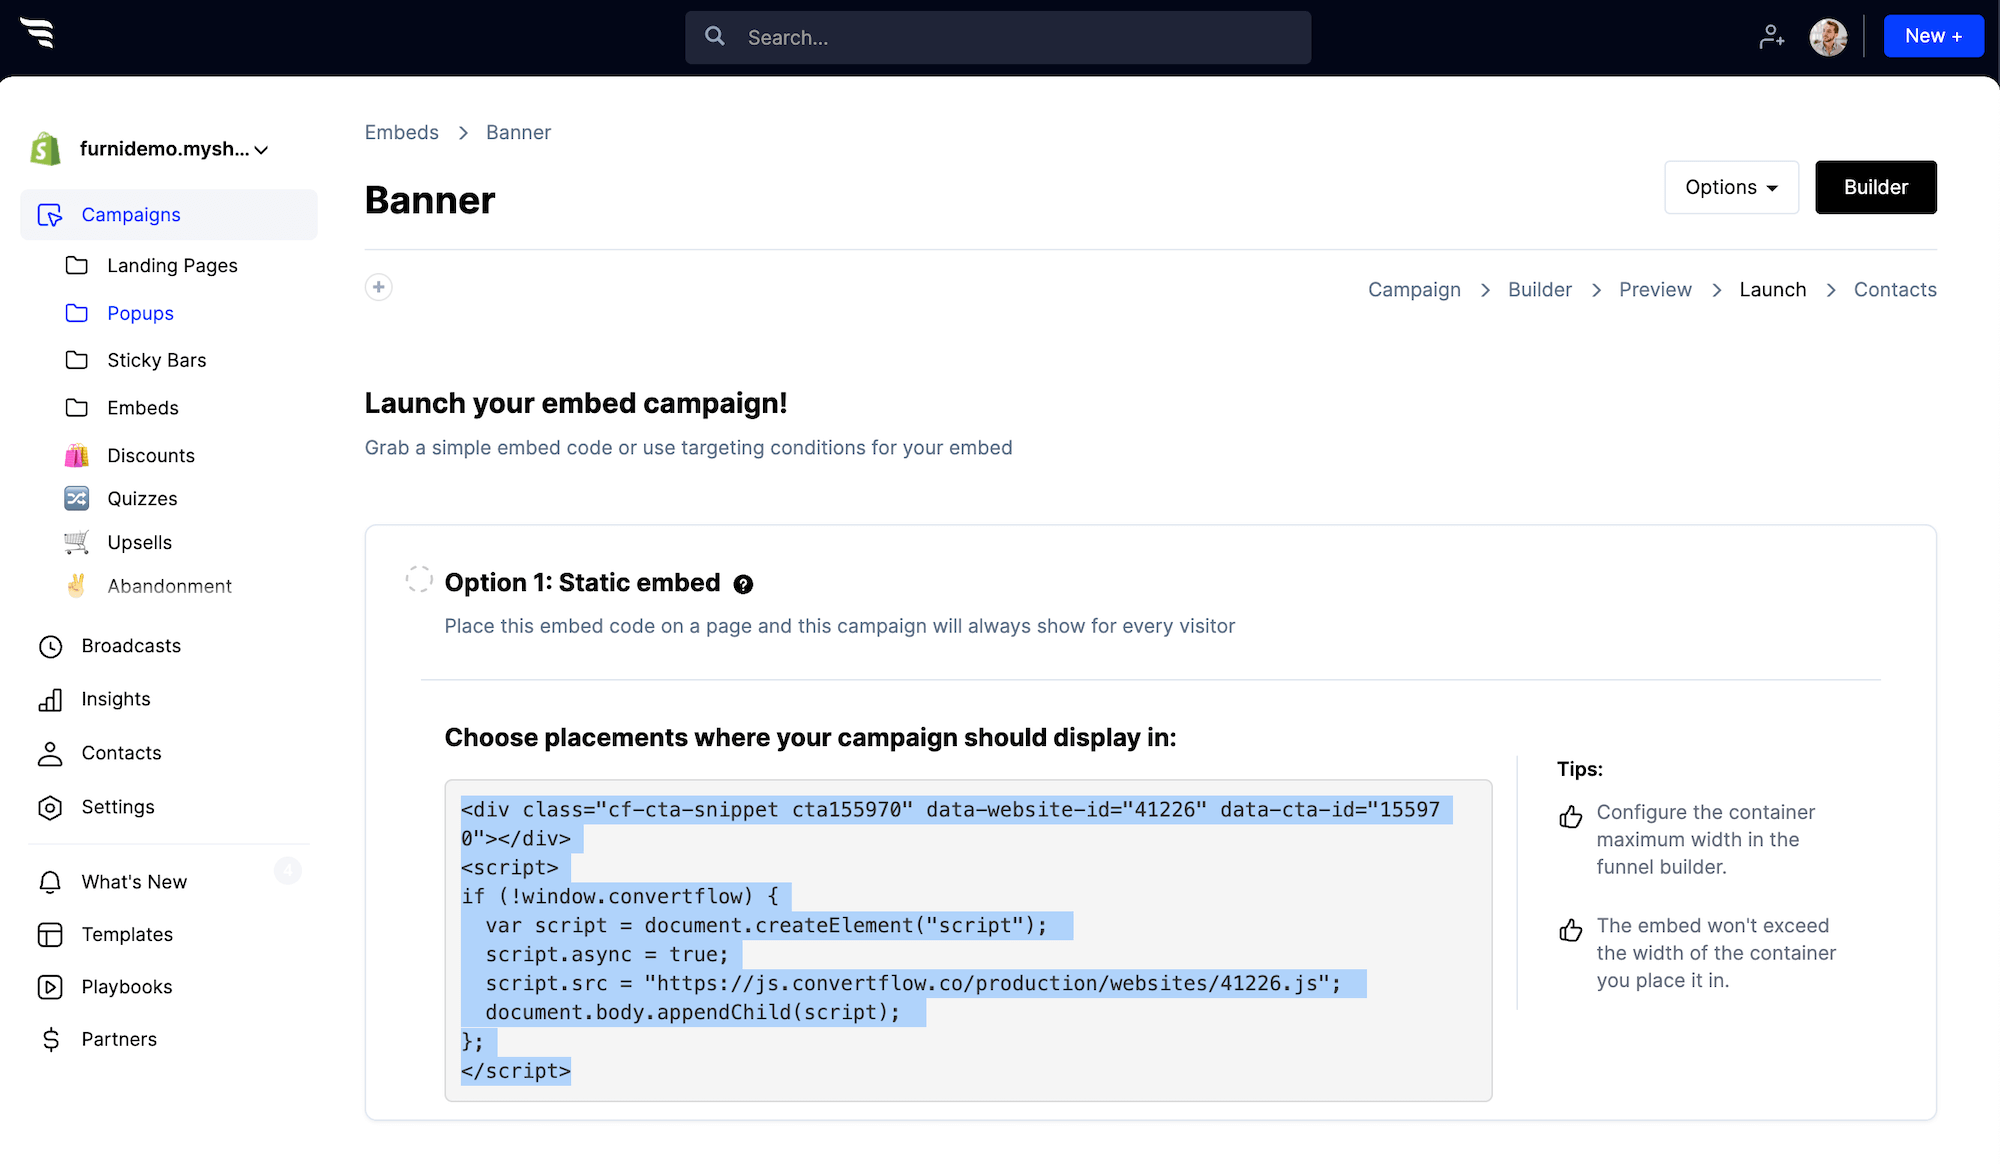Screen dimensions: 2000x1164
Task: Click the New + button
Action: coord(1933,36)
